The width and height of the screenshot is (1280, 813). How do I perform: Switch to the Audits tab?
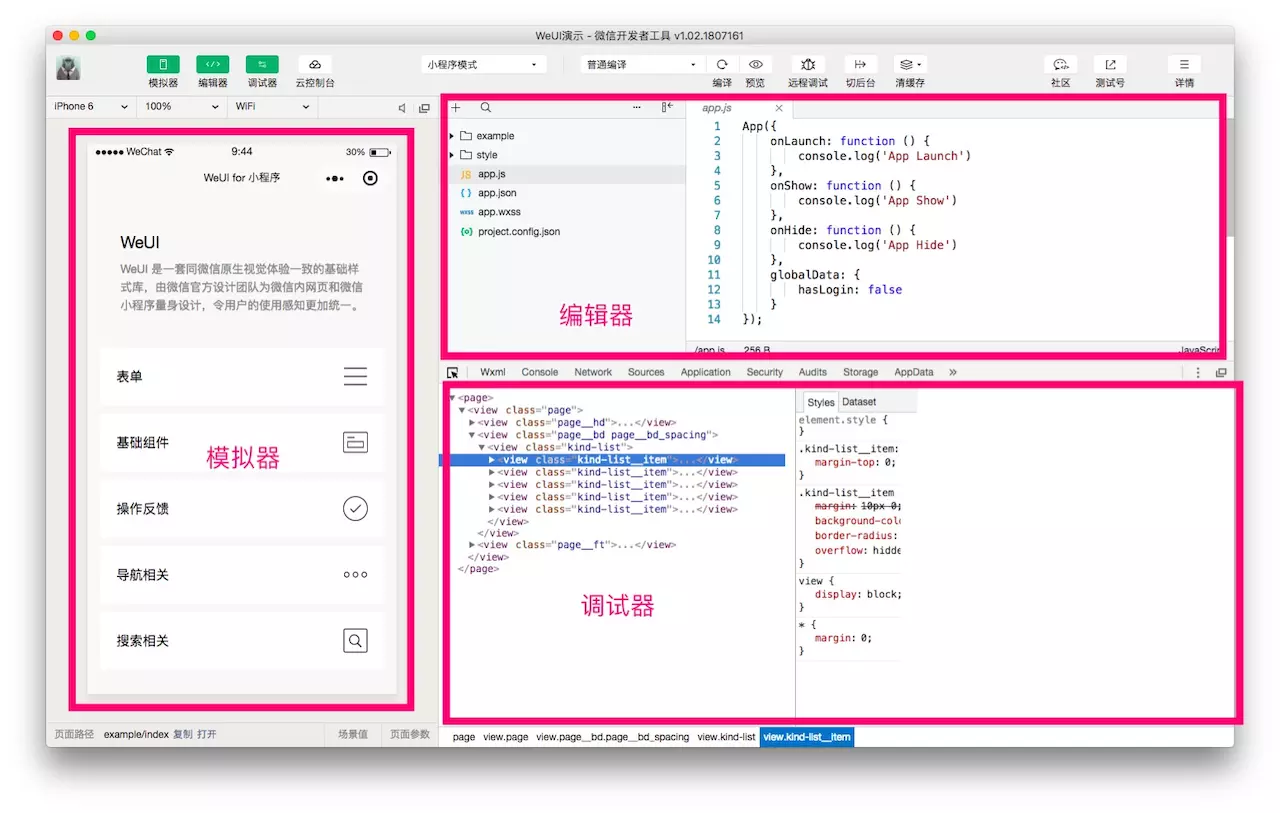point(813,372)
